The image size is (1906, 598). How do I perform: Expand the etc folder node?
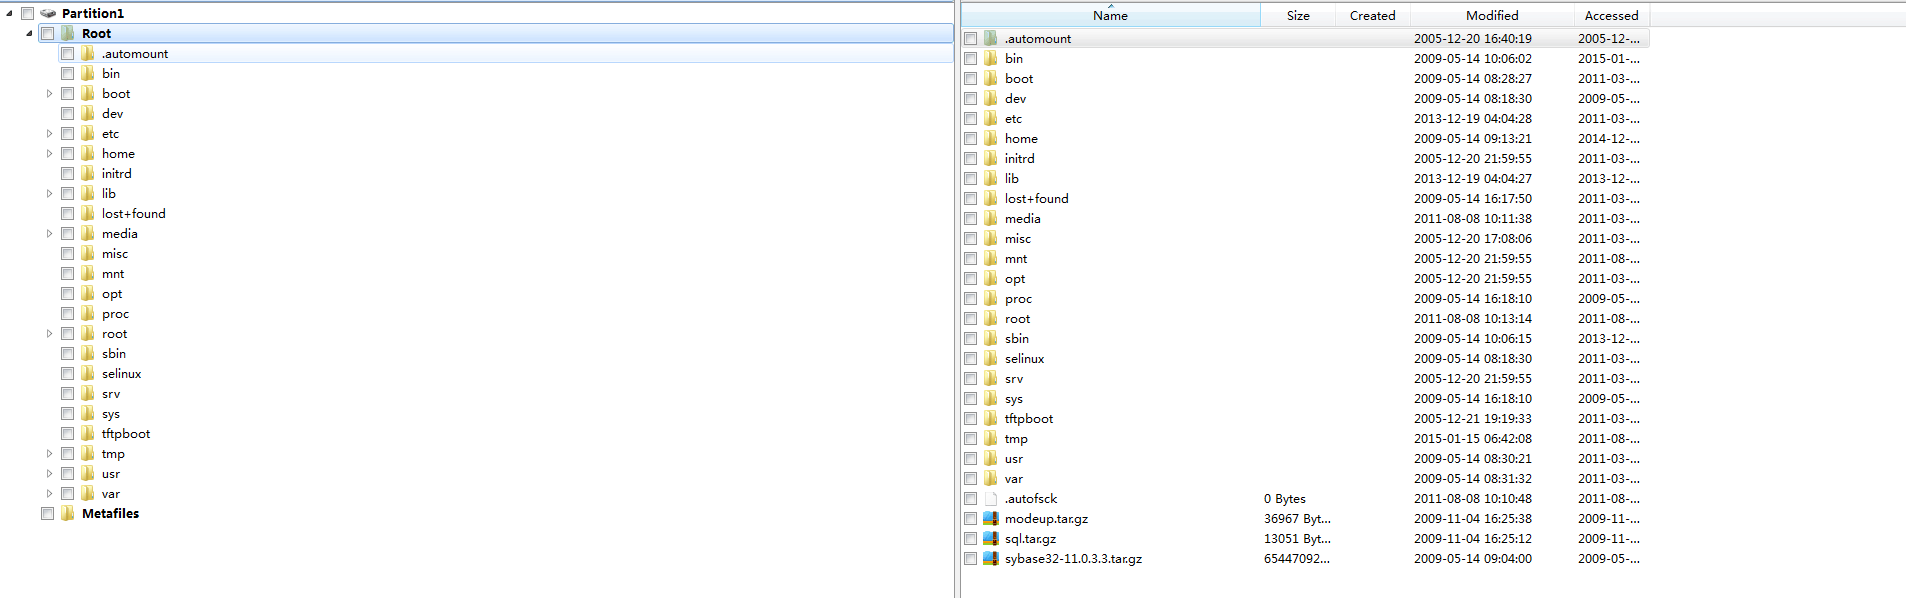coord(49,133)
